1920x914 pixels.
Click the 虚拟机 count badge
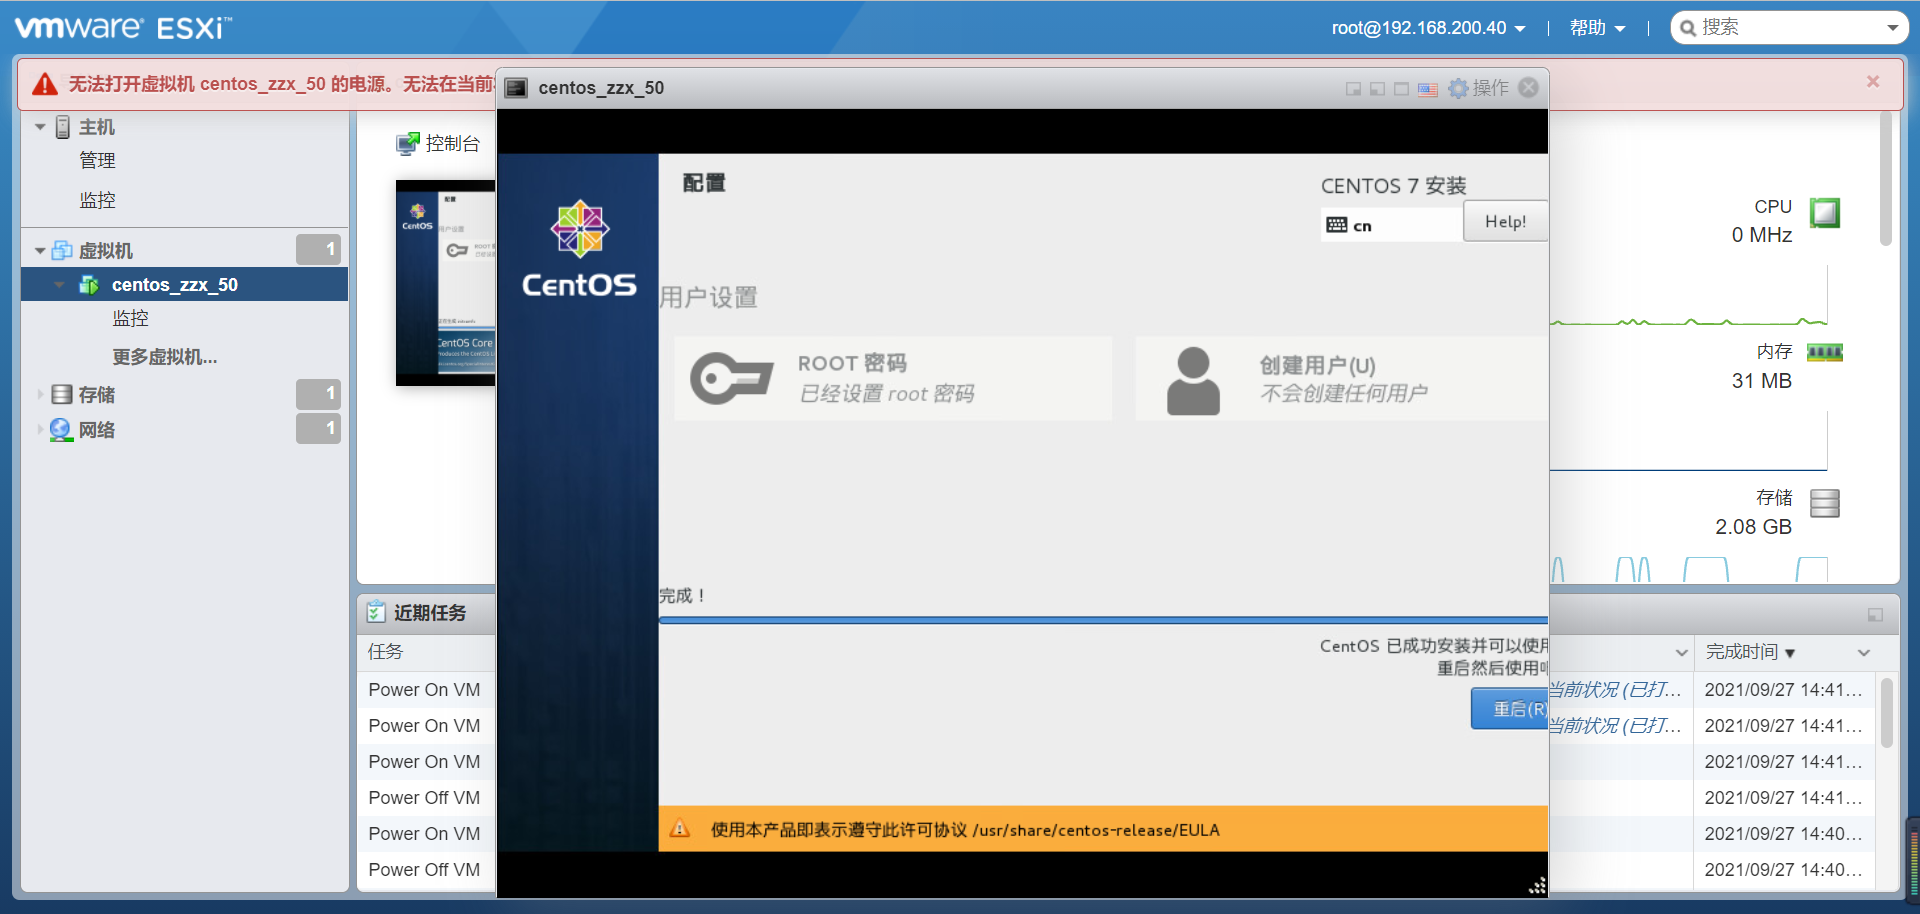318,250
